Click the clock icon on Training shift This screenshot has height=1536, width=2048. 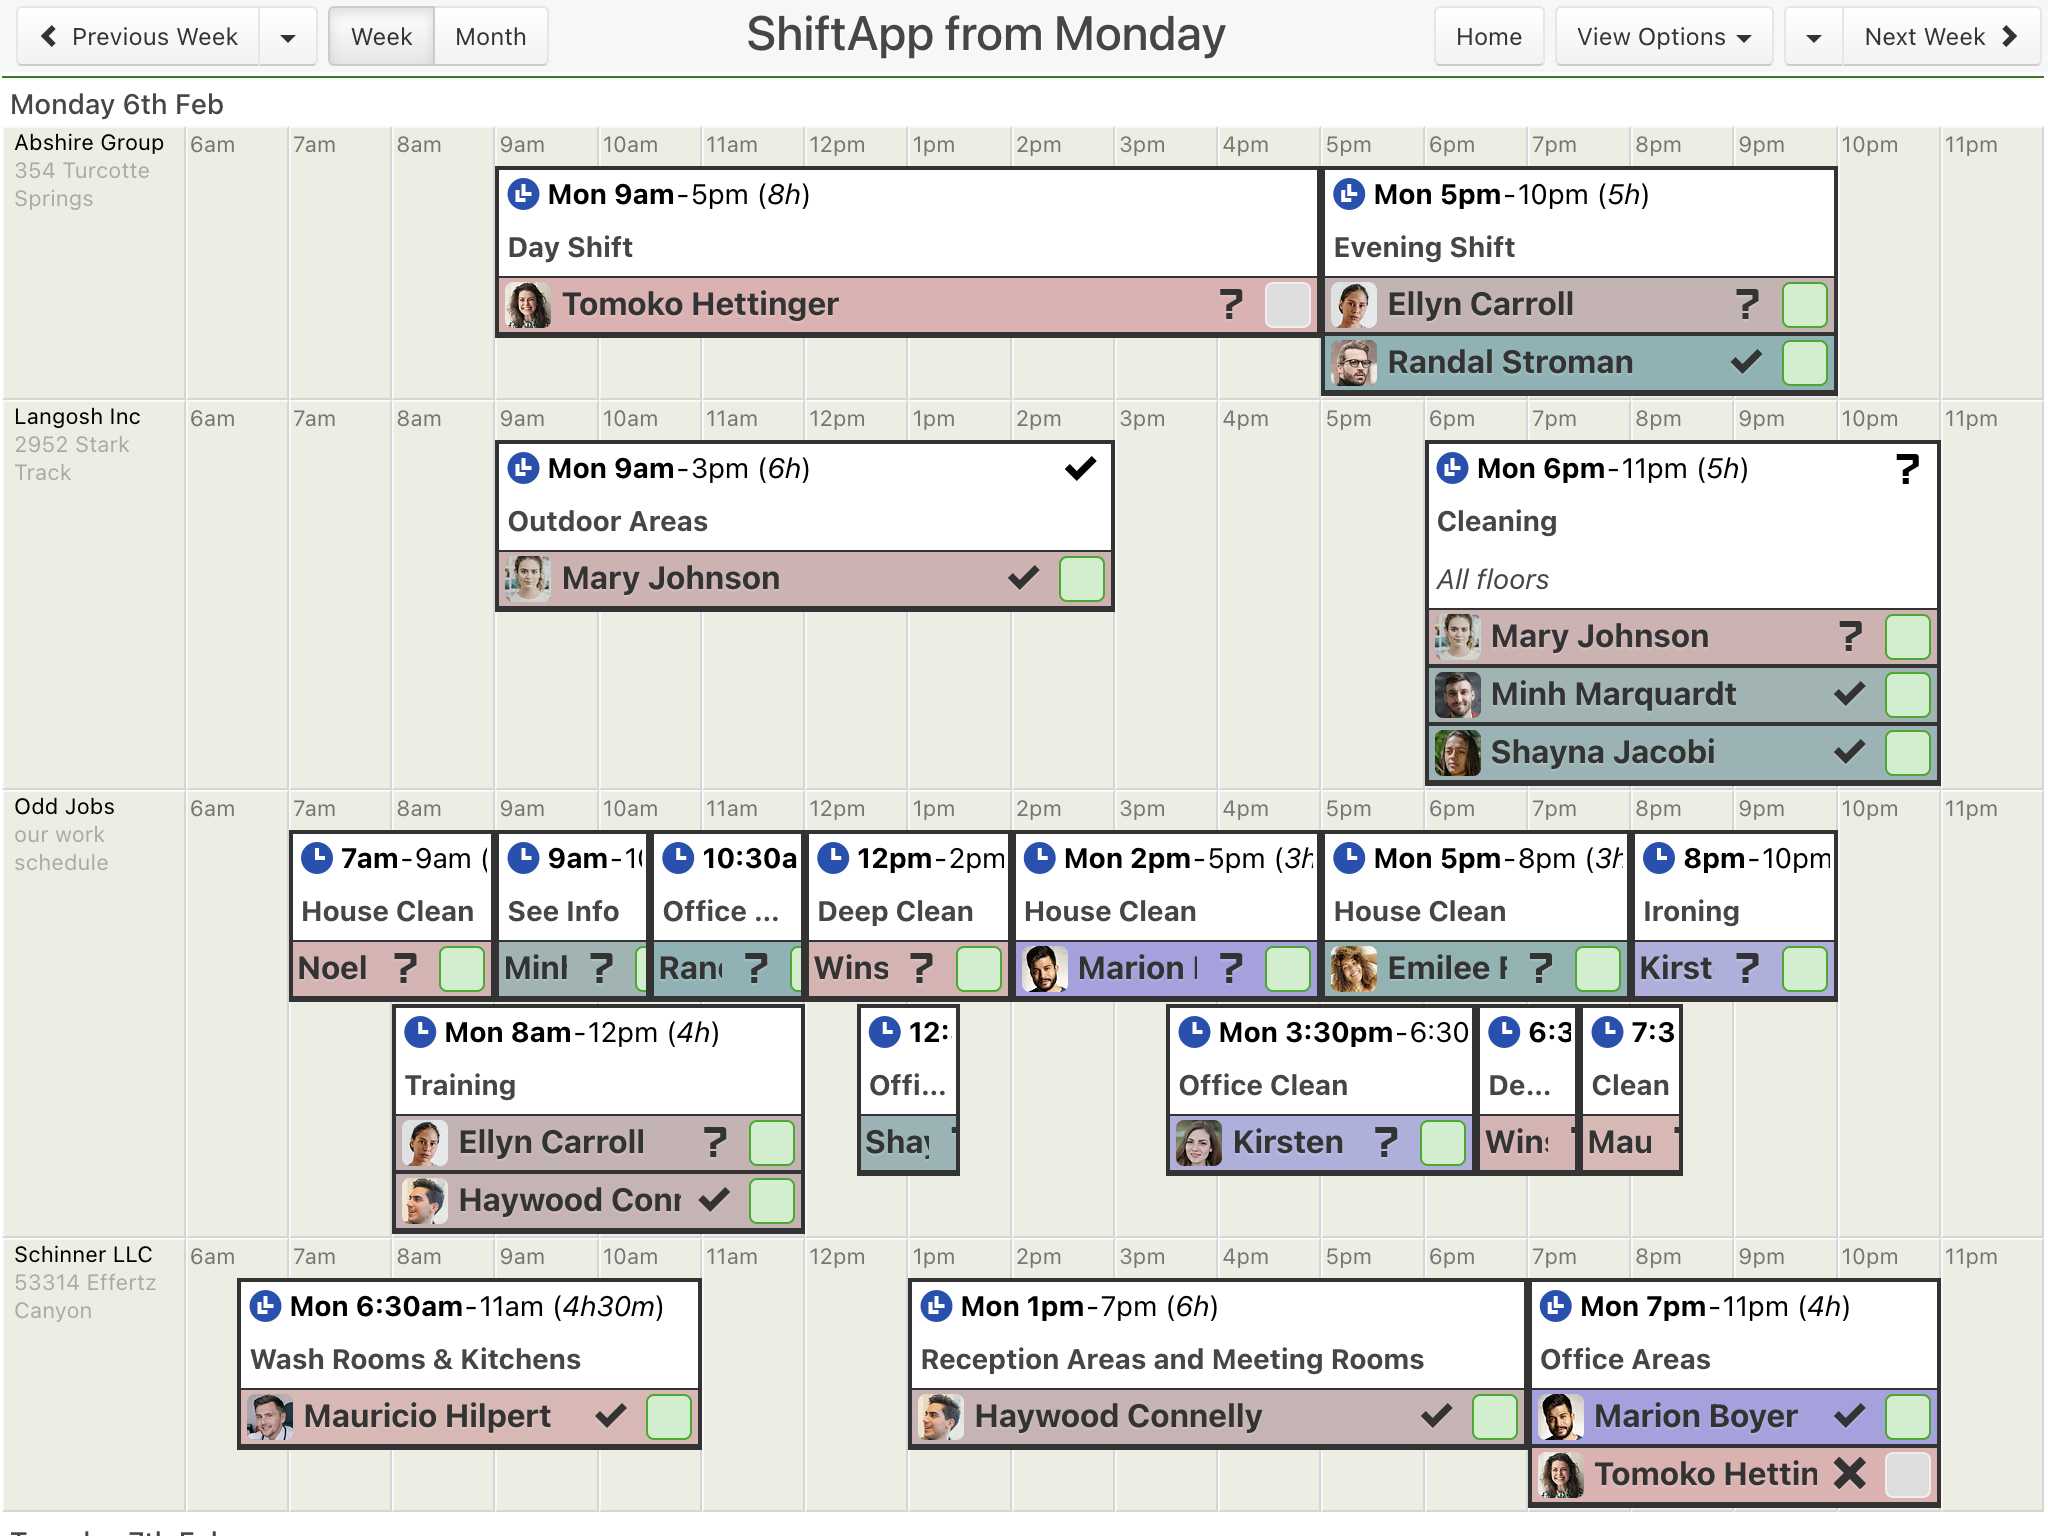(x=420, y=1032)
